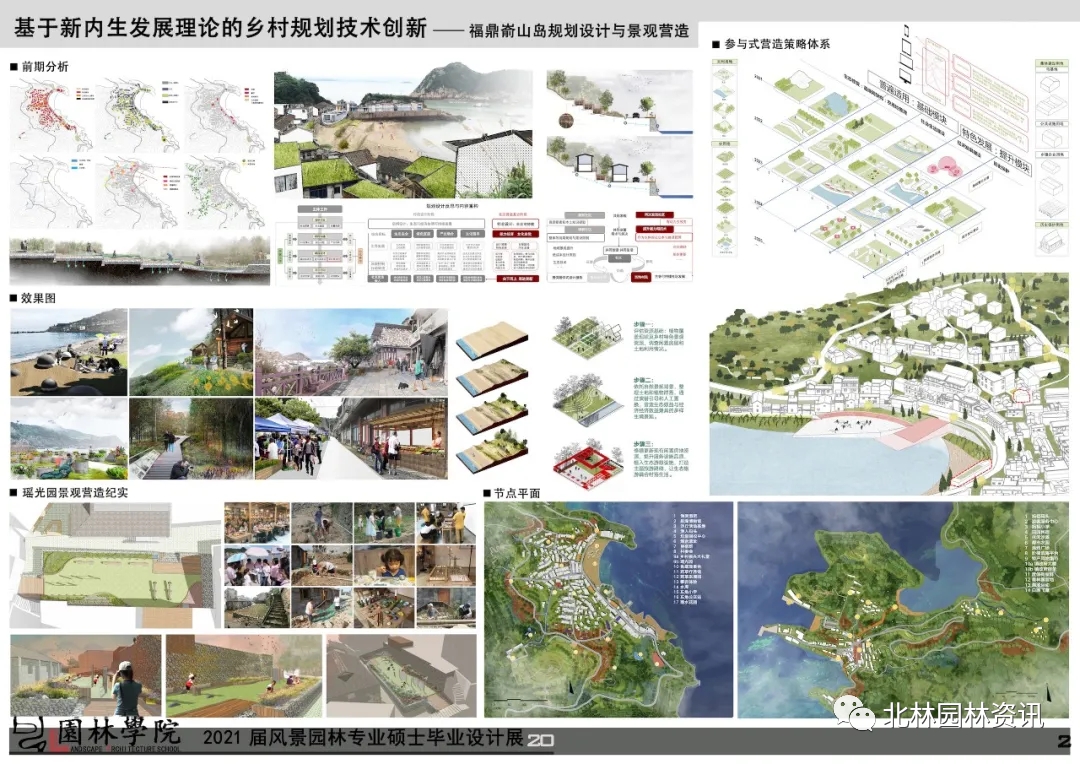Image resolution: width=1080 pixels, height=764 pixels.
Task: Open the street rendering with pink railing
Action: [x=351, y=352]
